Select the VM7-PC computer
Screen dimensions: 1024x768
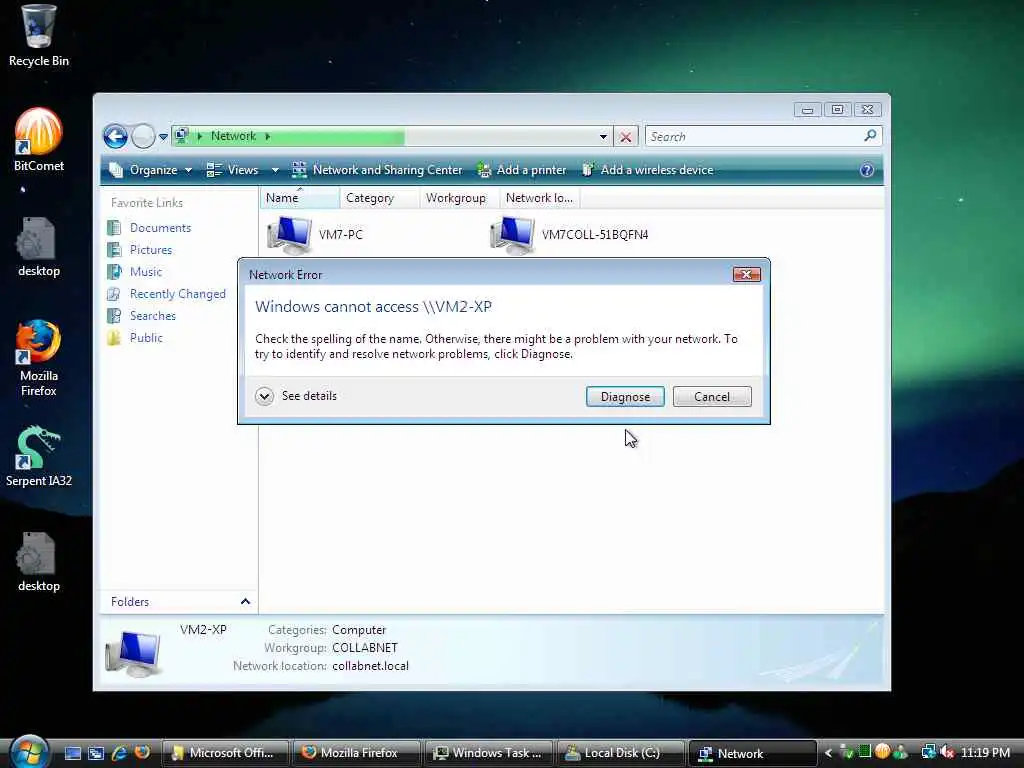pos(315,234)
